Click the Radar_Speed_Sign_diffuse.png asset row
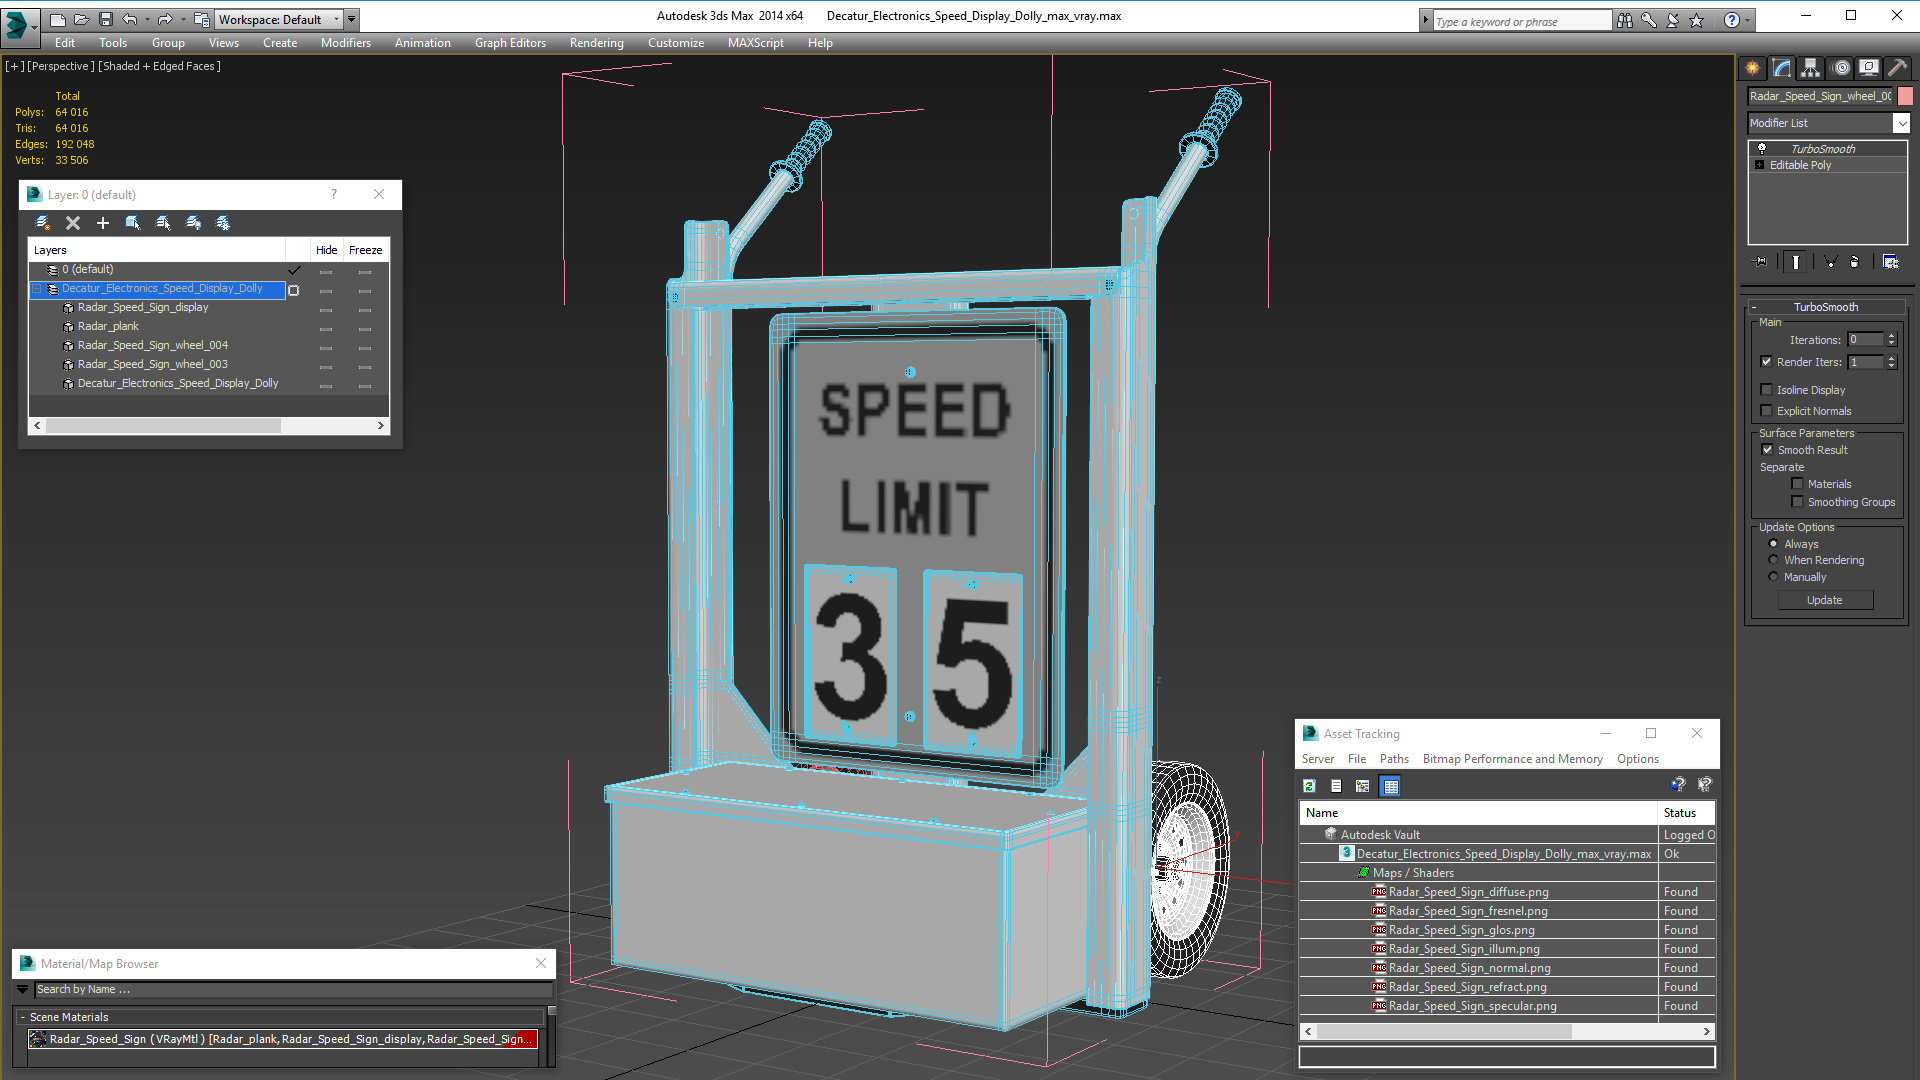This screenshot has width=1920, height=1080. tap(1468, 891)
